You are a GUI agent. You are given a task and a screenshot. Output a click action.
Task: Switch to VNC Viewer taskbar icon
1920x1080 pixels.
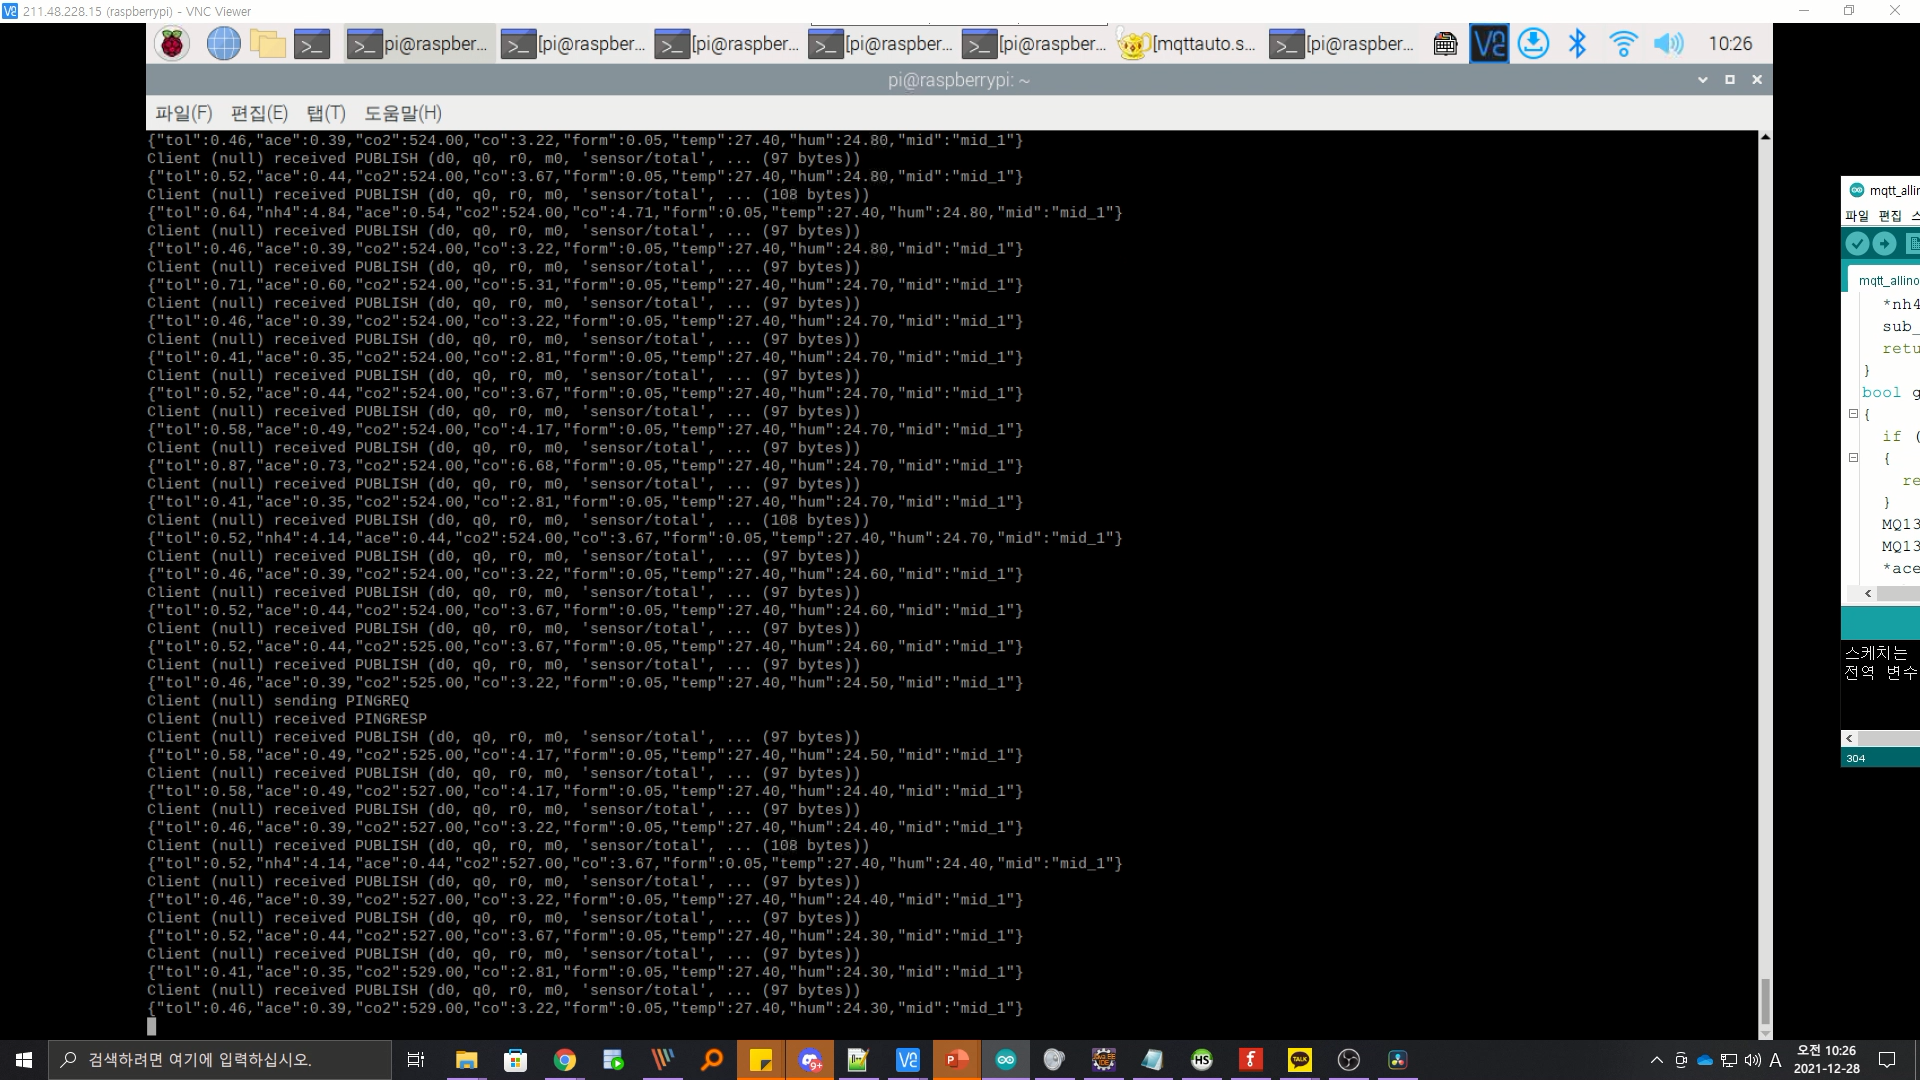[908, 1060]
